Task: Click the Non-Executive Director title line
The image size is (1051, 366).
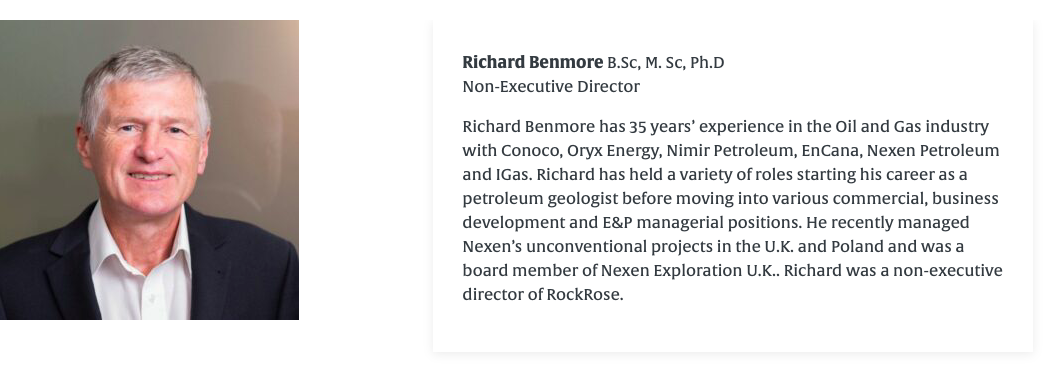Action: point(551,86)
